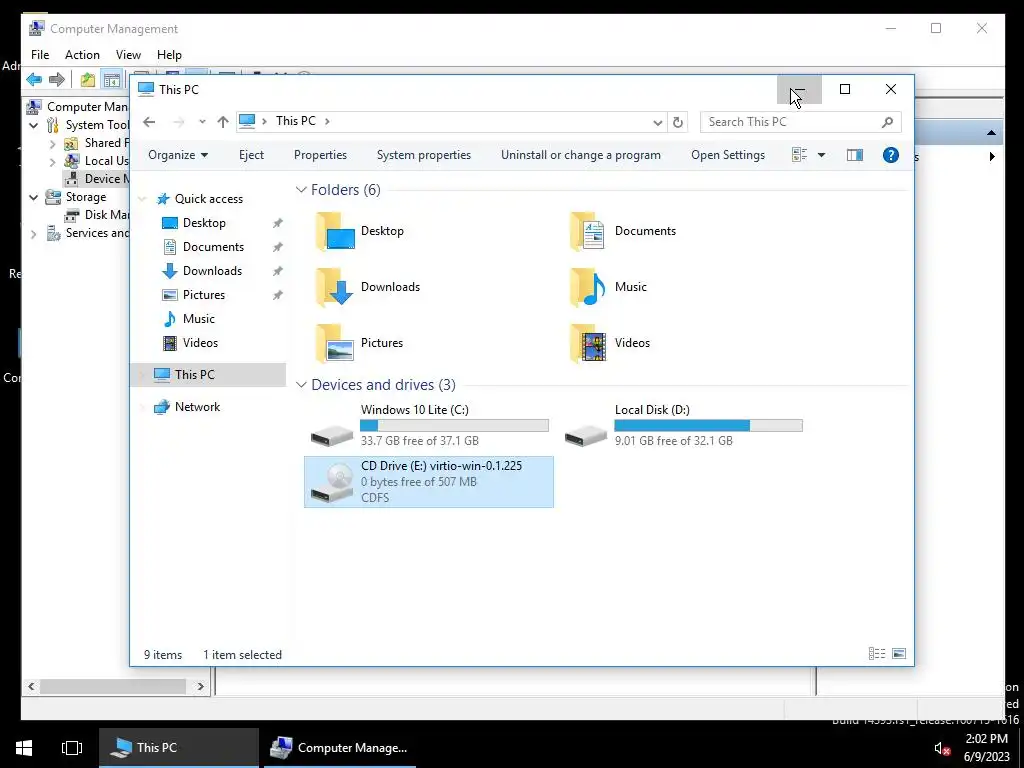1024x768 pixels.
Task: Refresh the This PC address bar
Action: (x=678, y=122)
